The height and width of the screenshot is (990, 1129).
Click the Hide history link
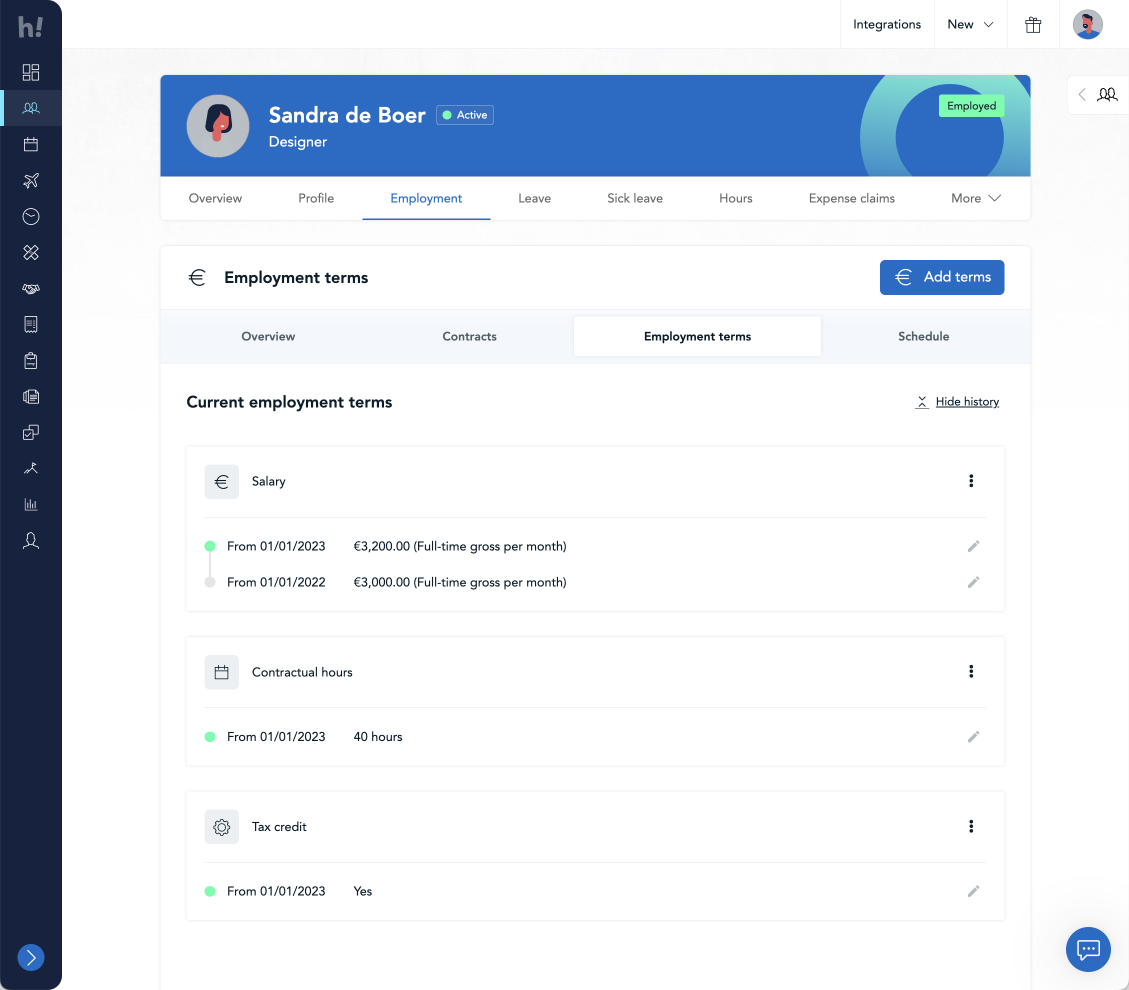(x=966, y=402)
